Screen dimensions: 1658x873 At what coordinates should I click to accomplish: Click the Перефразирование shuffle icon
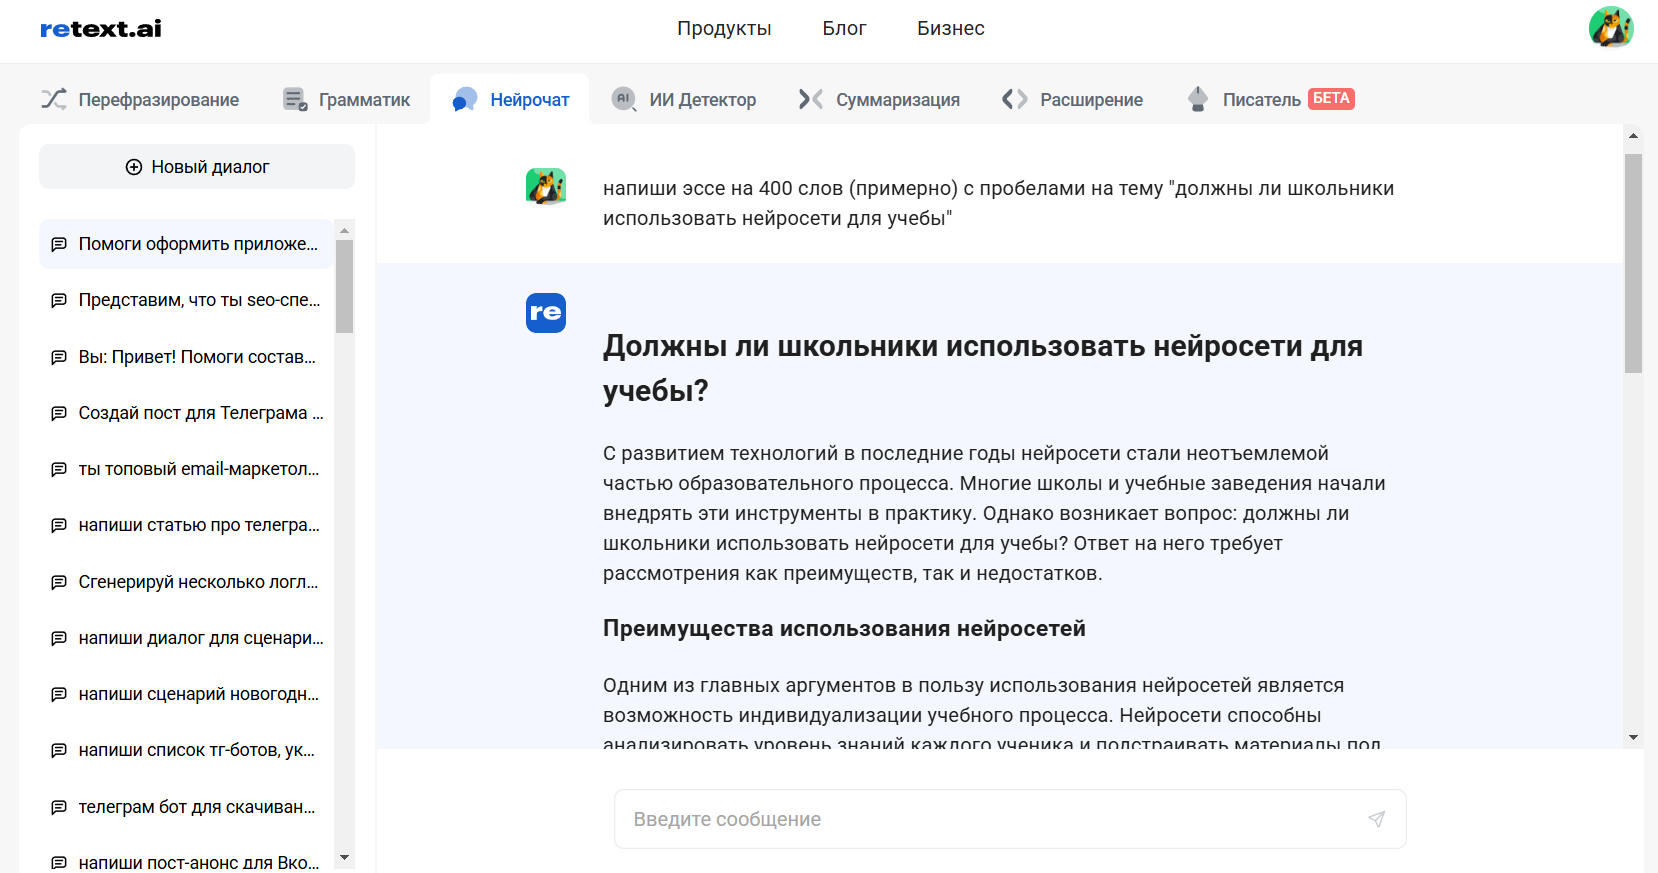pyautogui.click(x=54, y=99)
